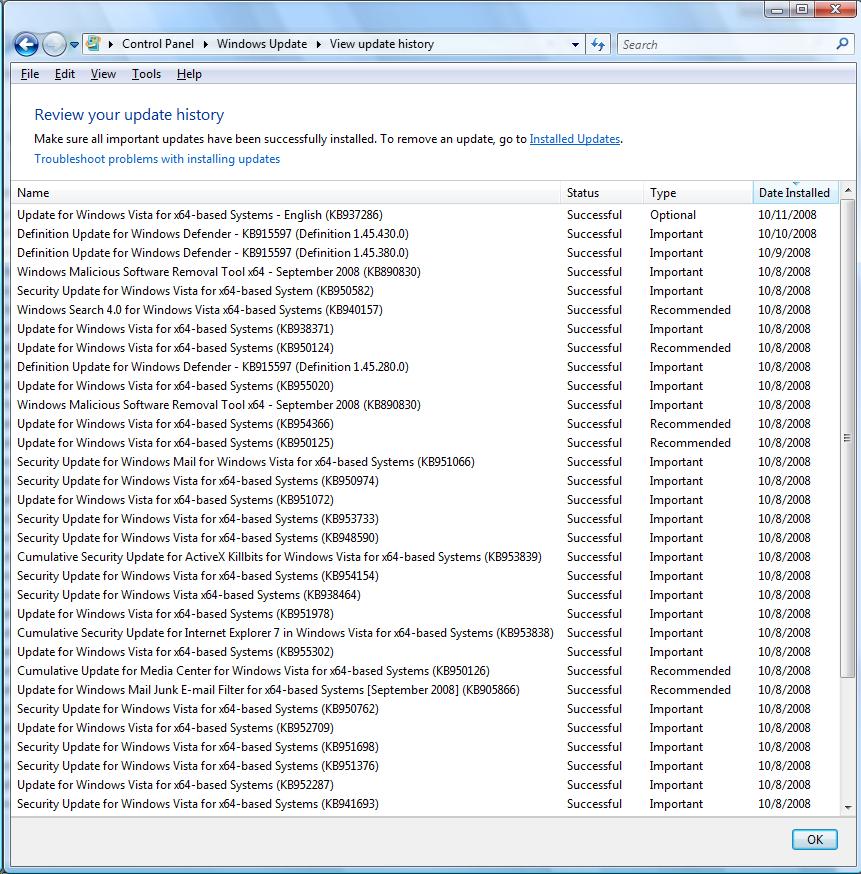Go to Windows Update breadcrumb
This screenshot has width=861, height=874.
point(262,44)
